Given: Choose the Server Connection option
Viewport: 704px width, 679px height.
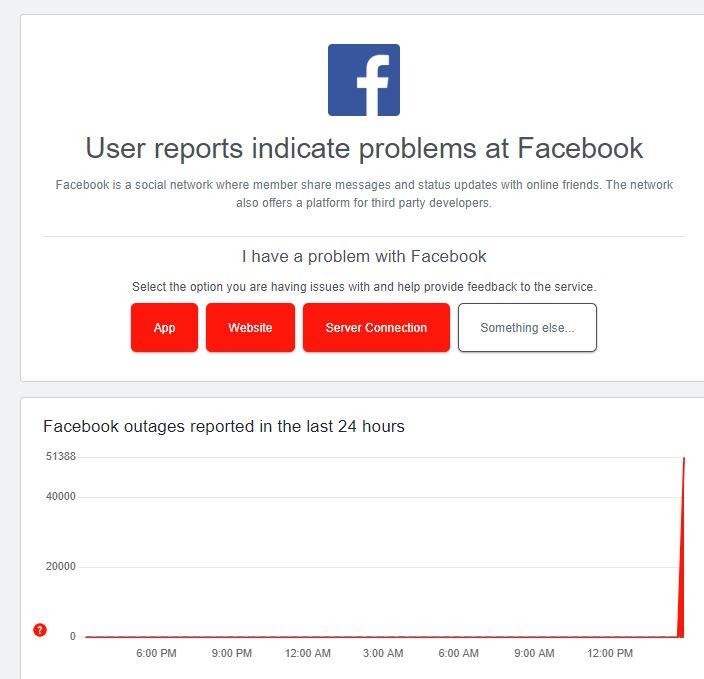Looking at the screenshot, I should (x=376, y=328).
